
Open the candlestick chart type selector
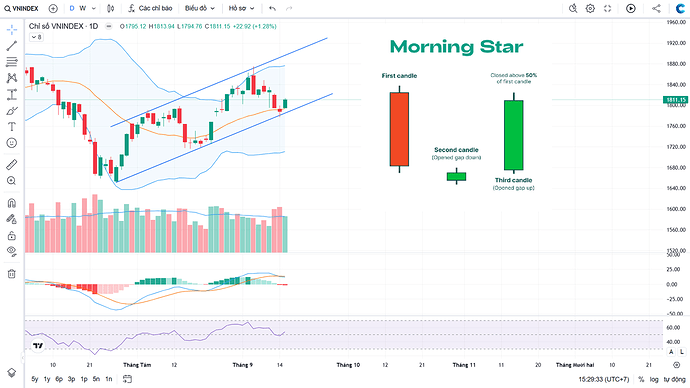110,8
